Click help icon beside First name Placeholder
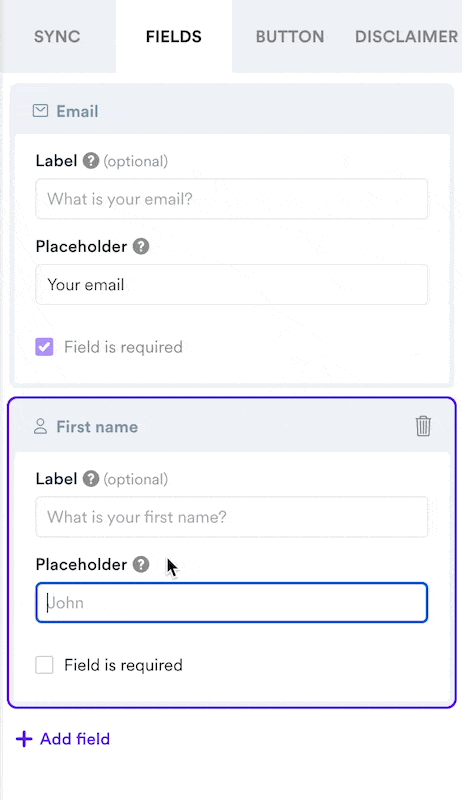 141,564
